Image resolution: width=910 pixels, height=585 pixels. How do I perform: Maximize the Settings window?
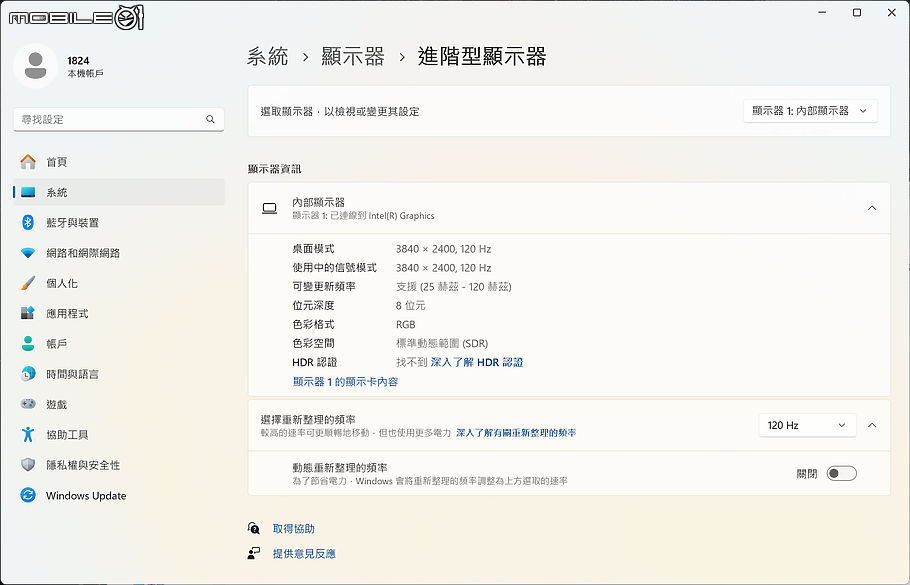[857, 13]
